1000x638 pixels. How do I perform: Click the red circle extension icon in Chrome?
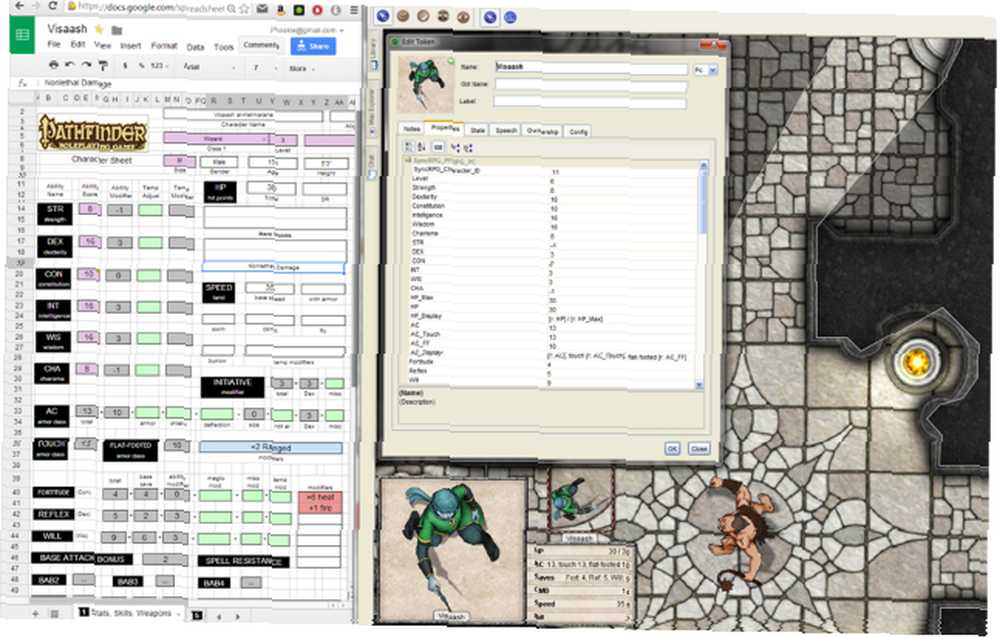317,10
